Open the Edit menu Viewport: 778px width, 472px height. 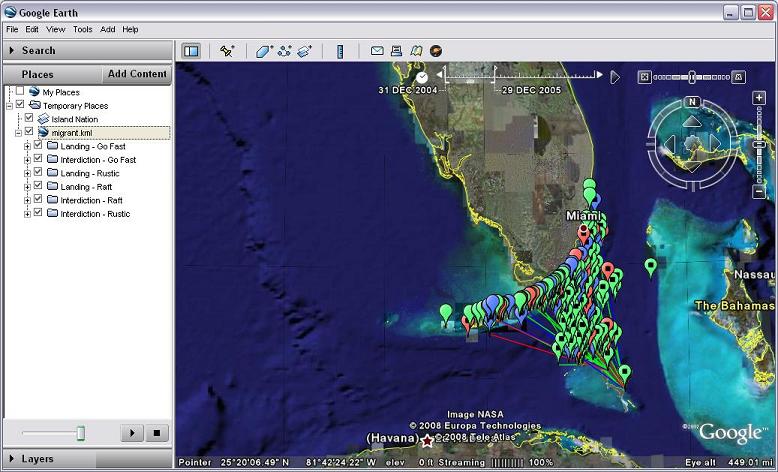point(32,29)
